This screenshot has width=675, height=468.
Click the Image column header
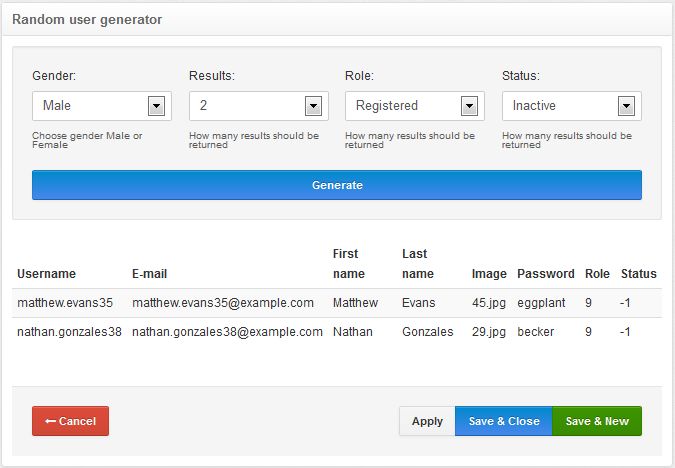489,274
